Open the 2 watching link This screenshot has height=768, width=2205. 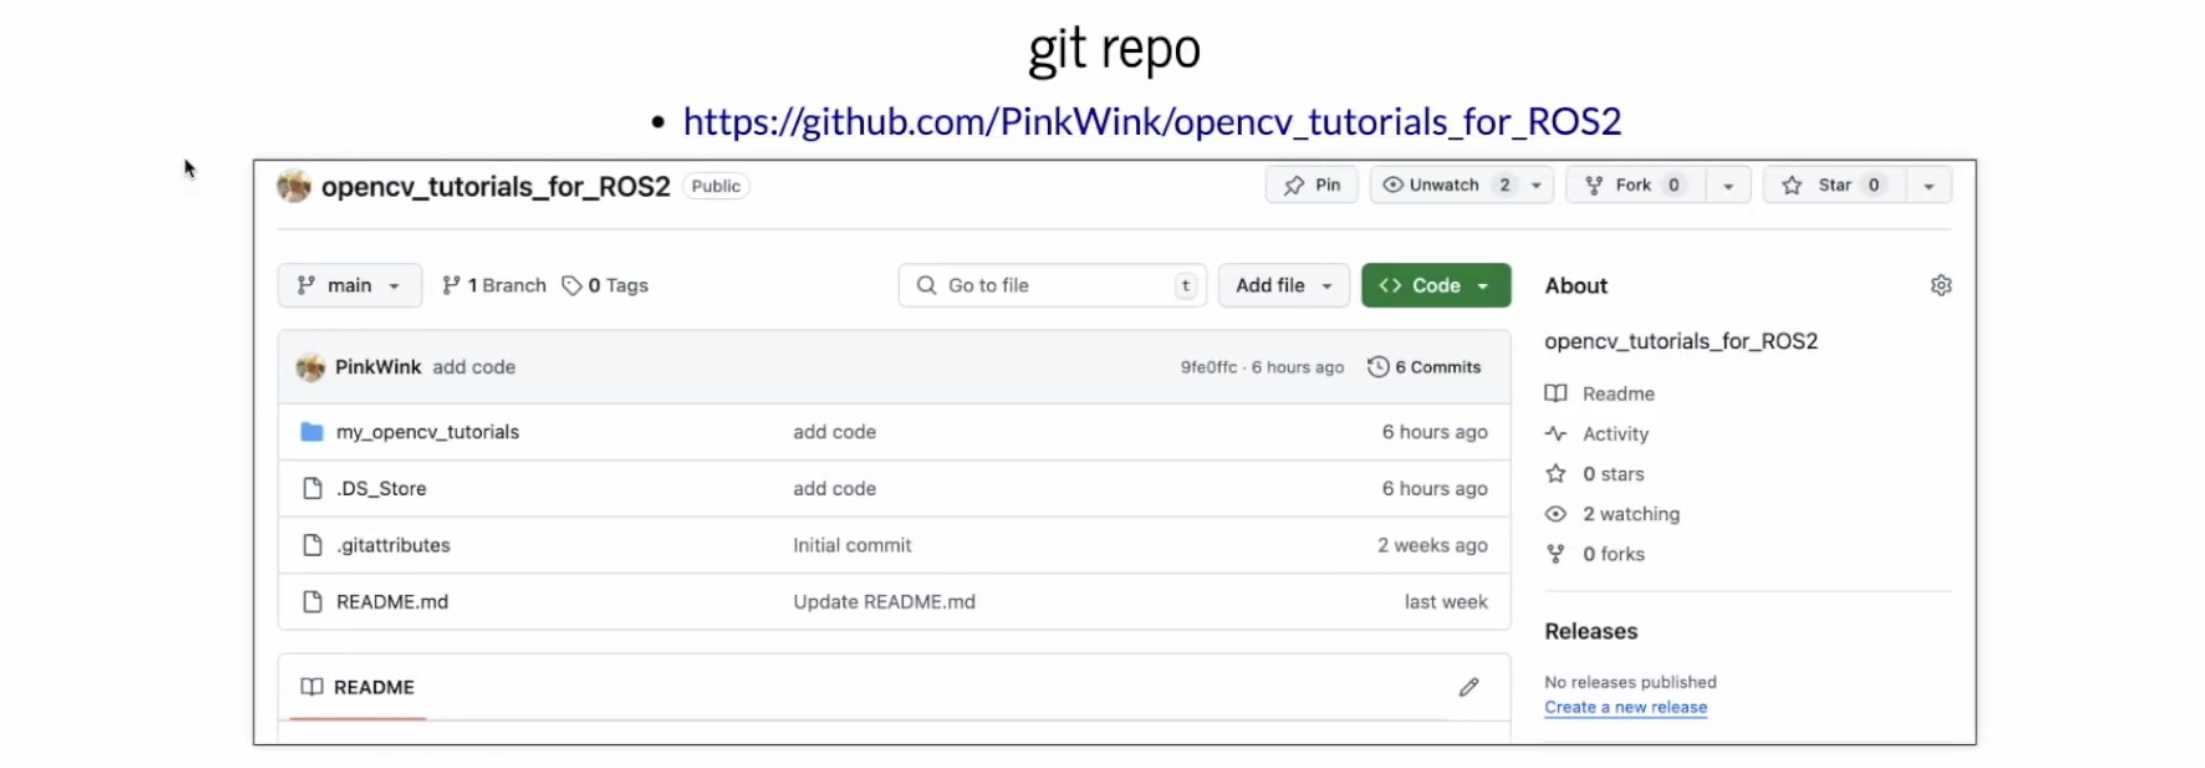1631,514
